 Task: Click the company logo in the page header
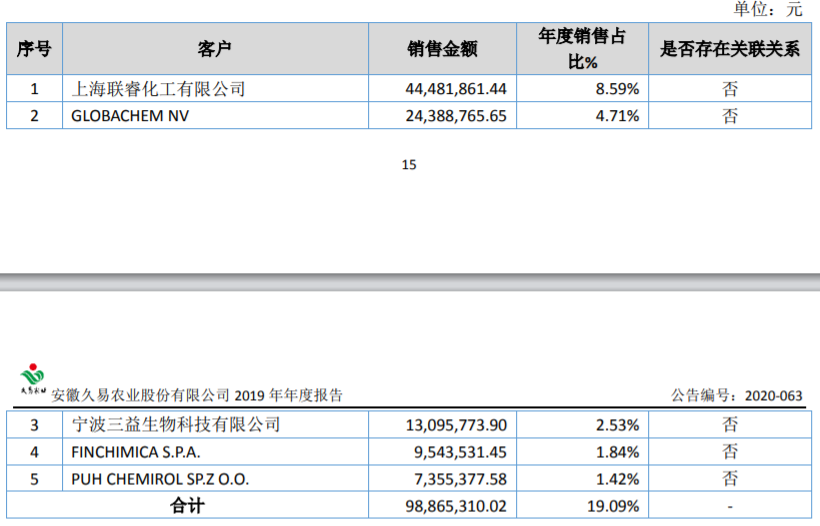coord(33,379)
